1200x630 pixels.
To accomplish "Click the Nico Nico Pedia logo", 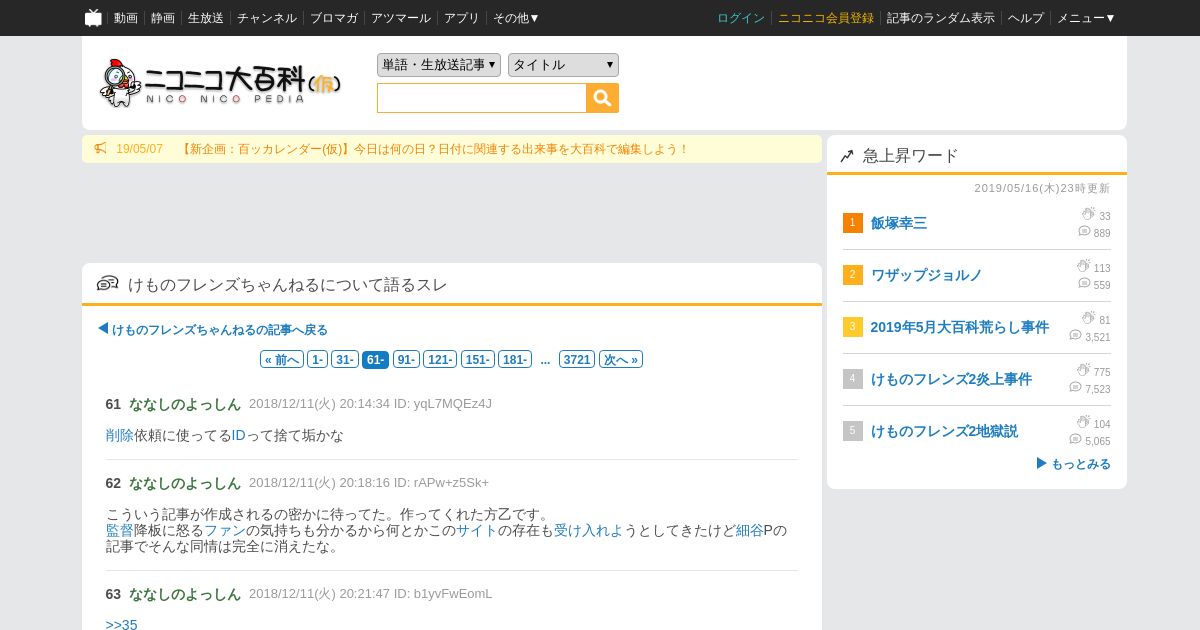I will tap(220, 83).
